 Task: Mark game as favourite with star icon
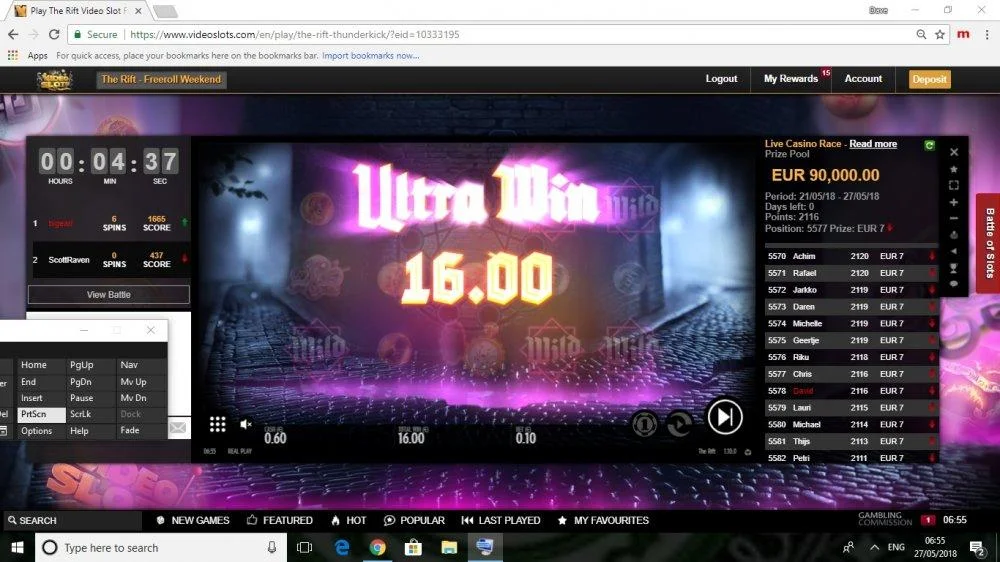tap(954, 169)
